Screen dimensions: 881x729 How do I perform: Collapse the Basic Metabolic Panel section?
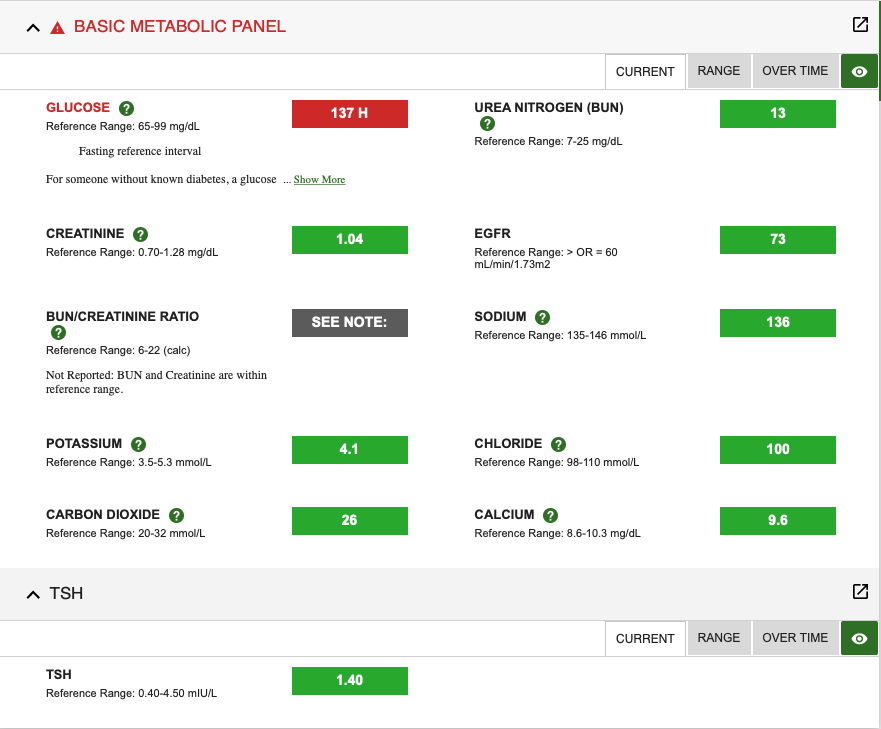tap(33, 28)
